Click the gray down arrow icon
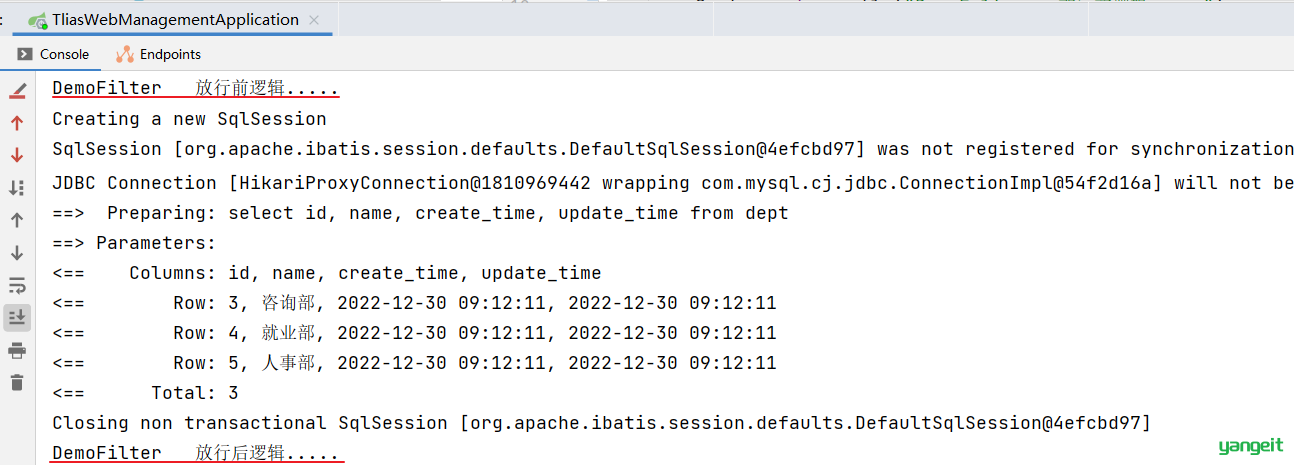This screenshot has height=465, width=1294. coord(17,253)
